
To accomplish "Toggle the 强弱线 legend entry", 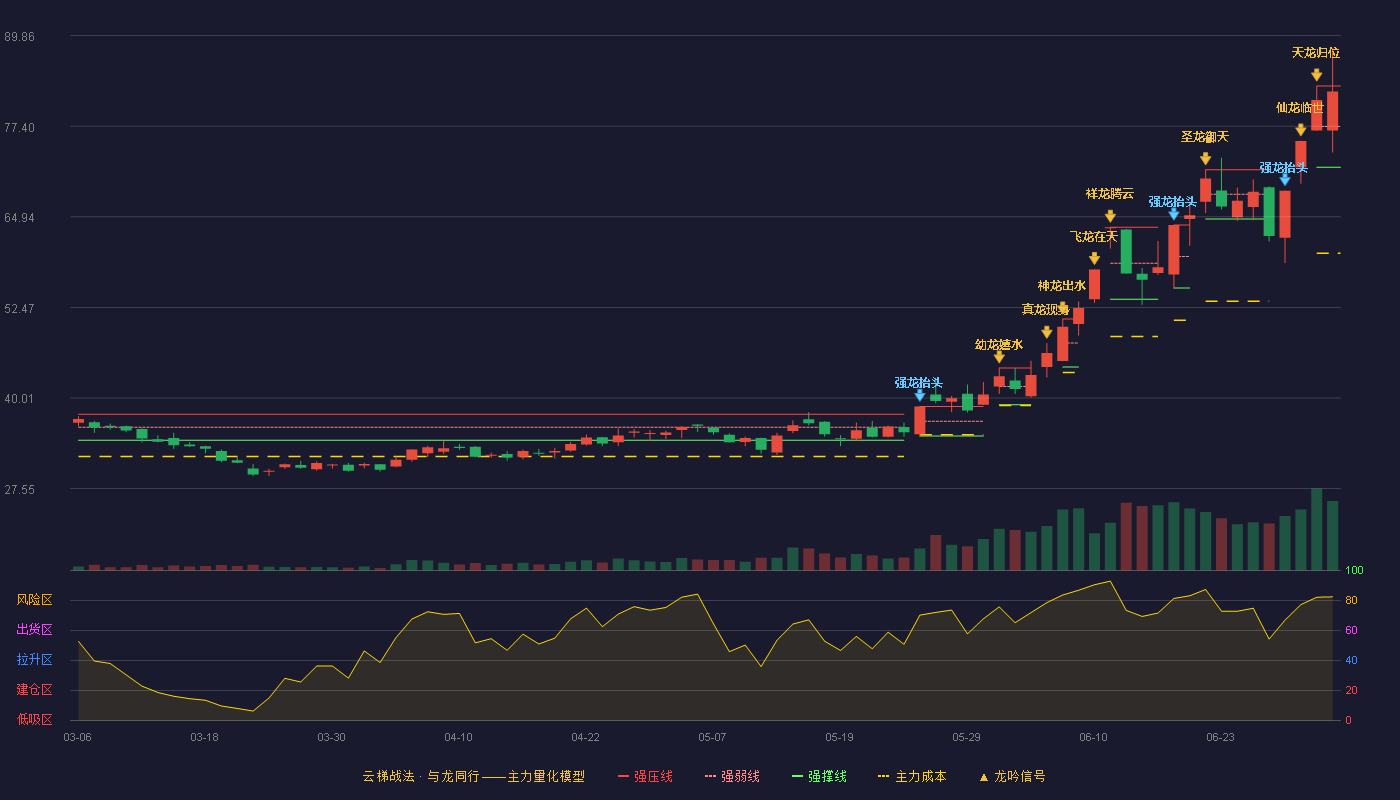I will click(732, 776).
